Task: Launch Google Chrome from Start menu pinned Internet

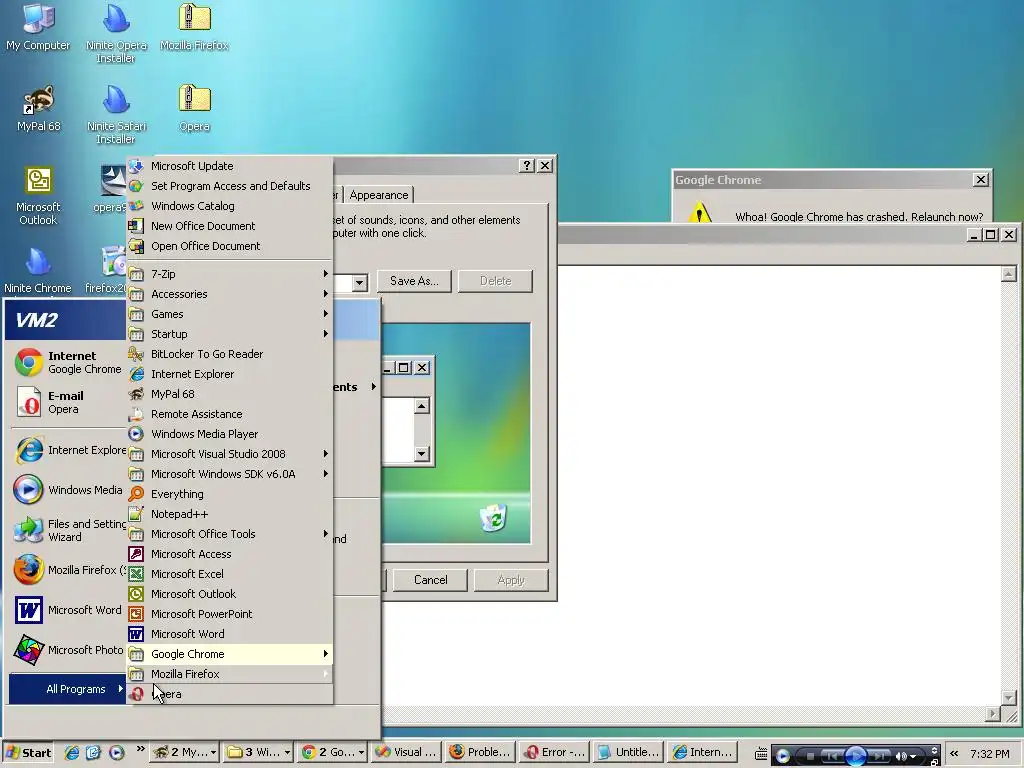Action: [68, 362]
